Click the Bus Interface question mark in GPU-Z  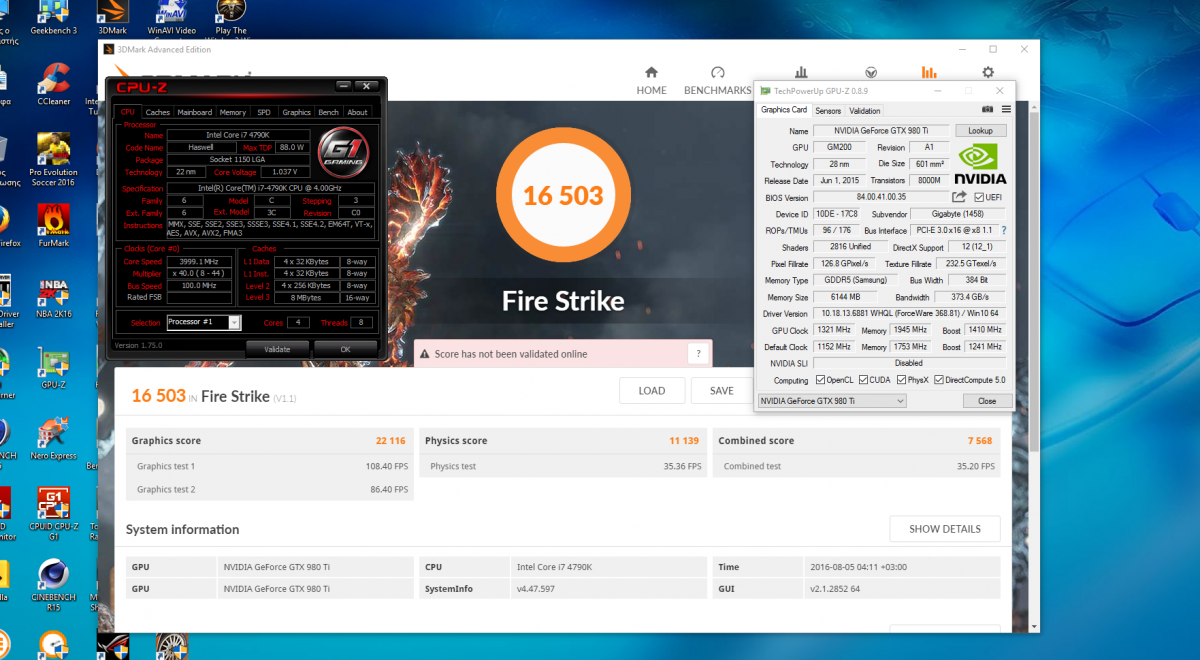coord(1003,230)
